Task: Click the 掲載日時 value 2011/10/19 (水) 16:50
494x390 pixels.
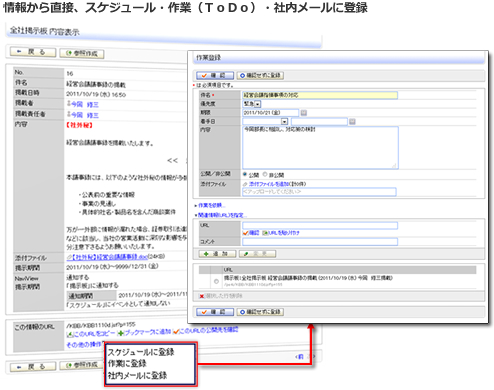Action: (x=96, y=95)
